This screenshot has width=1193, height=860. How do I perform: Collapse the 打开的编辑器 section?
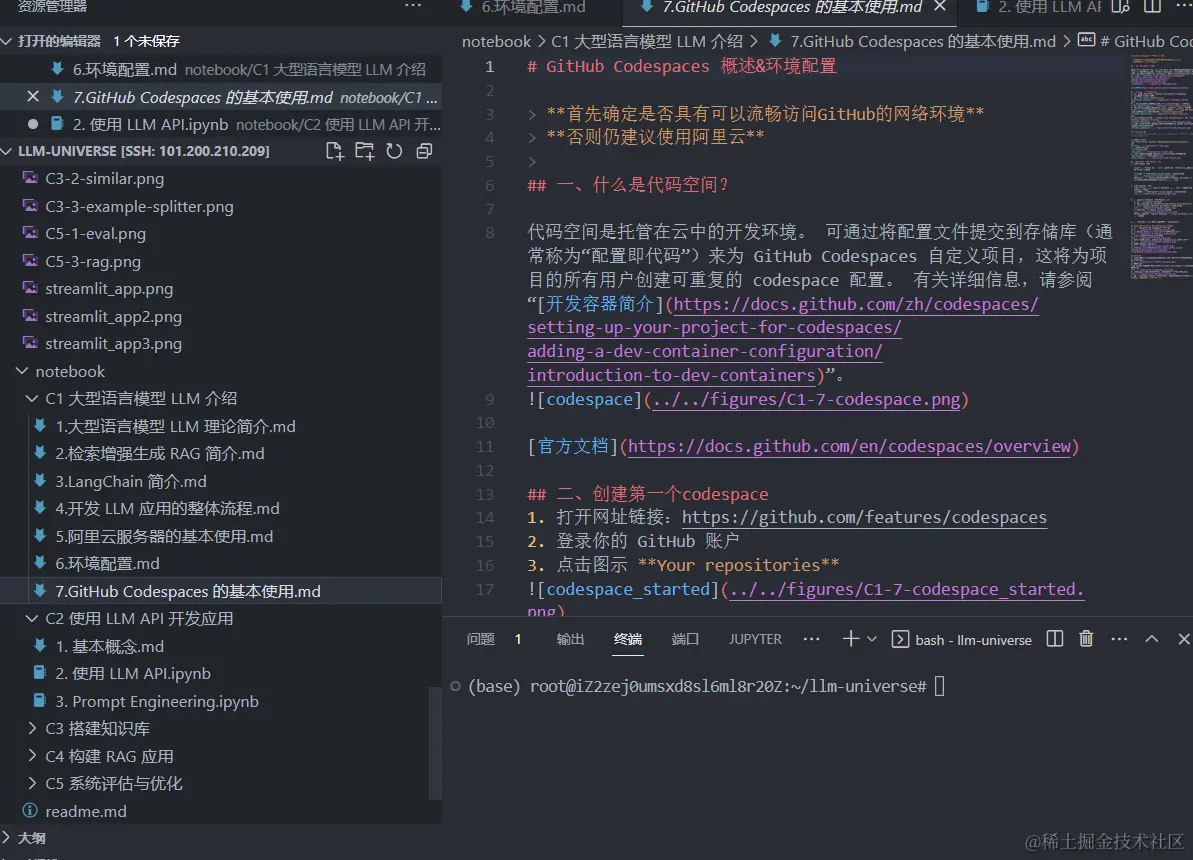click(8, 40)
